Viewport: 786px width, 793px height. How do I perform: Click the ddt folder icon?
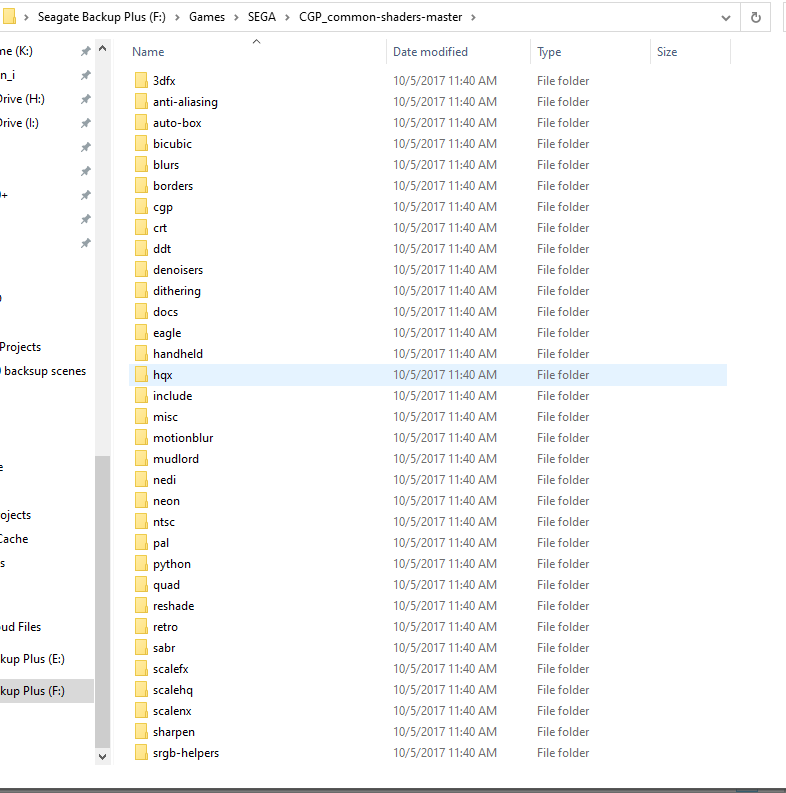(x=141, y=248)
